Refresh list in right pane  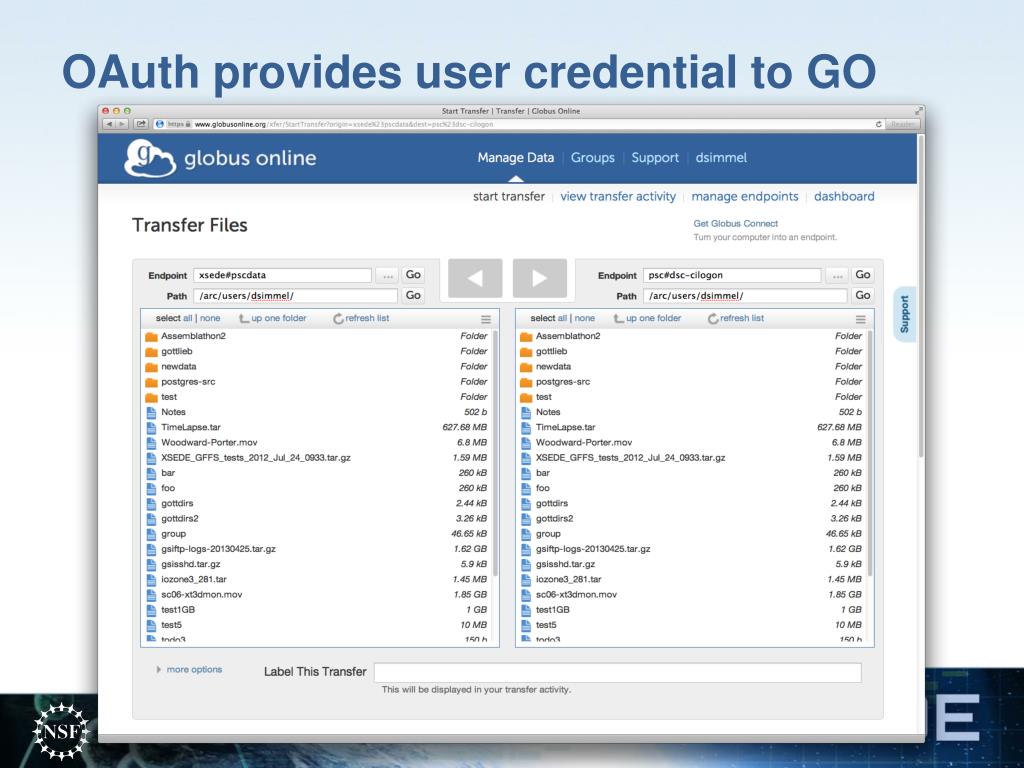[x=736, y=318]
